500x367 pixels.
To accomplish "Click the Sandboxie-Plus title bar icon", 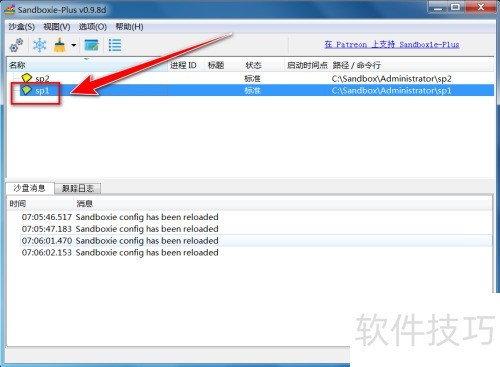I will pos(10,10).
